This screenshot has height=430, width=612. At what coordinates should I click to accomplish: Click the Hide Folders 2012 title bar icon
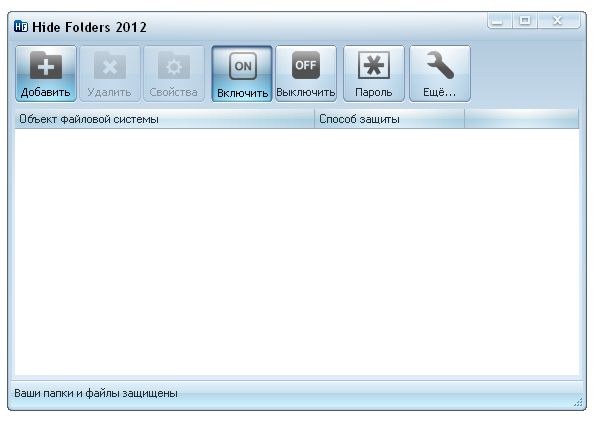point(21,26)
